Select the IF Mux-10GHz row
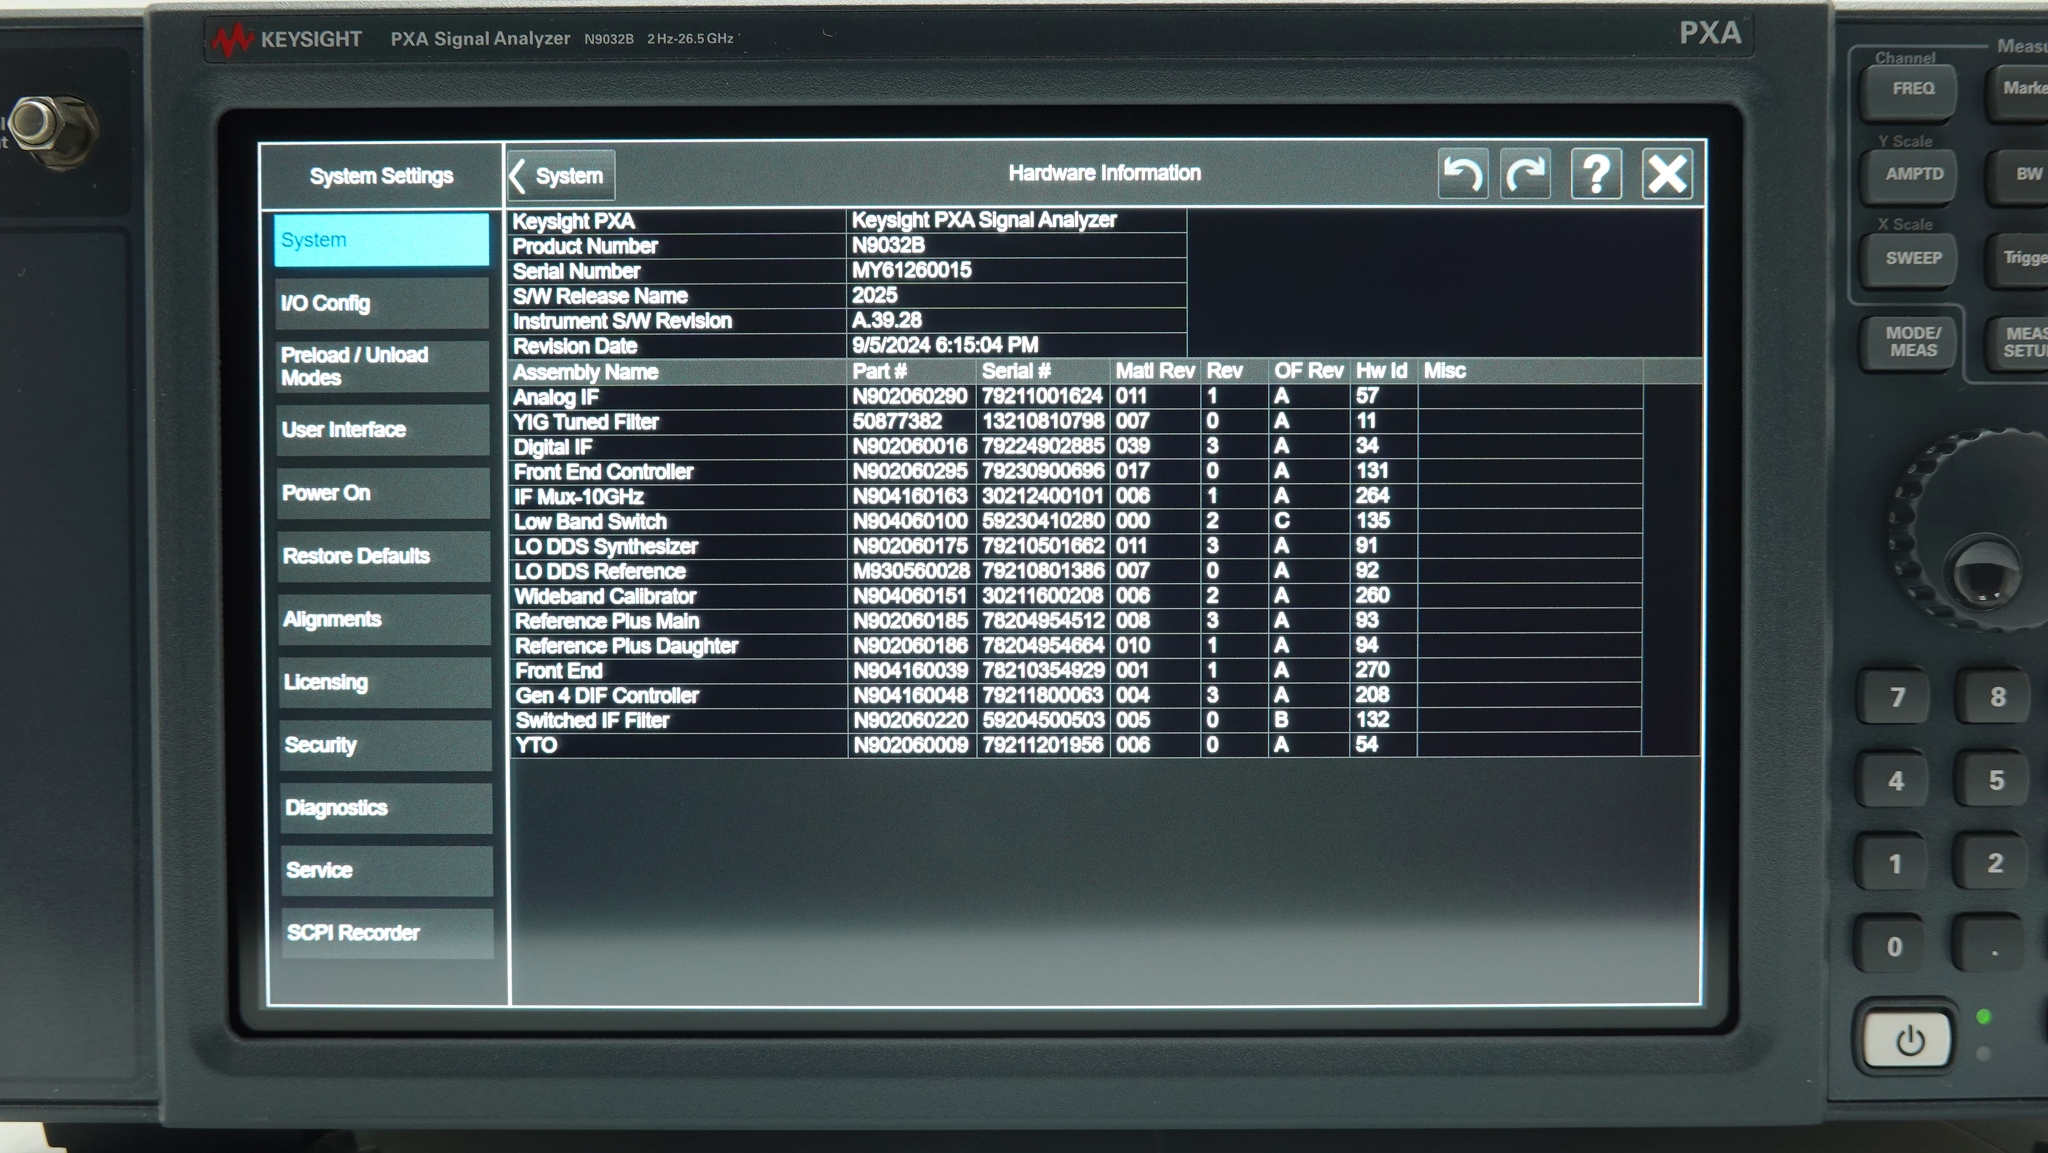Viewport: 2048px width, 1153px height. pos(1075,497)
